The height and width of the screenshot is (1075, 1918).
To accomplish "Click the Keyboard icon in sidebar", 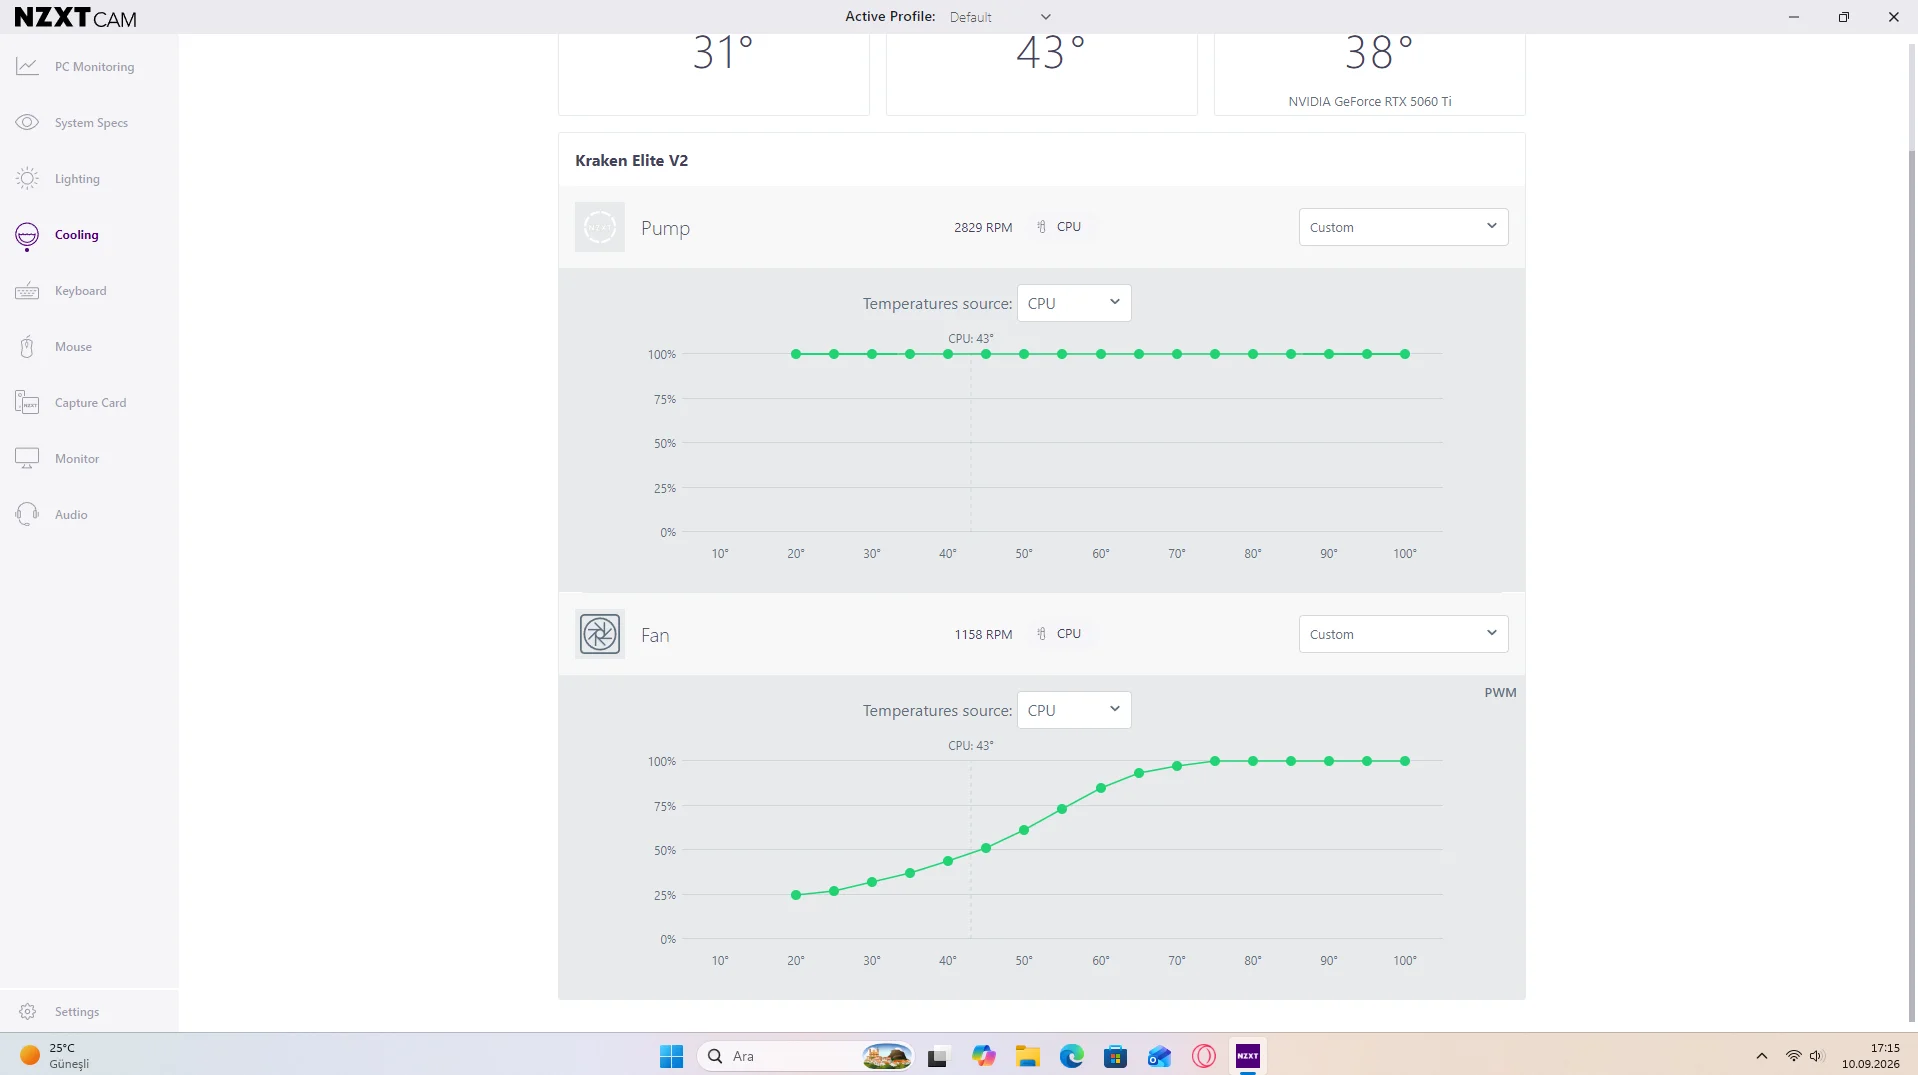I will [x=27, y=290].
